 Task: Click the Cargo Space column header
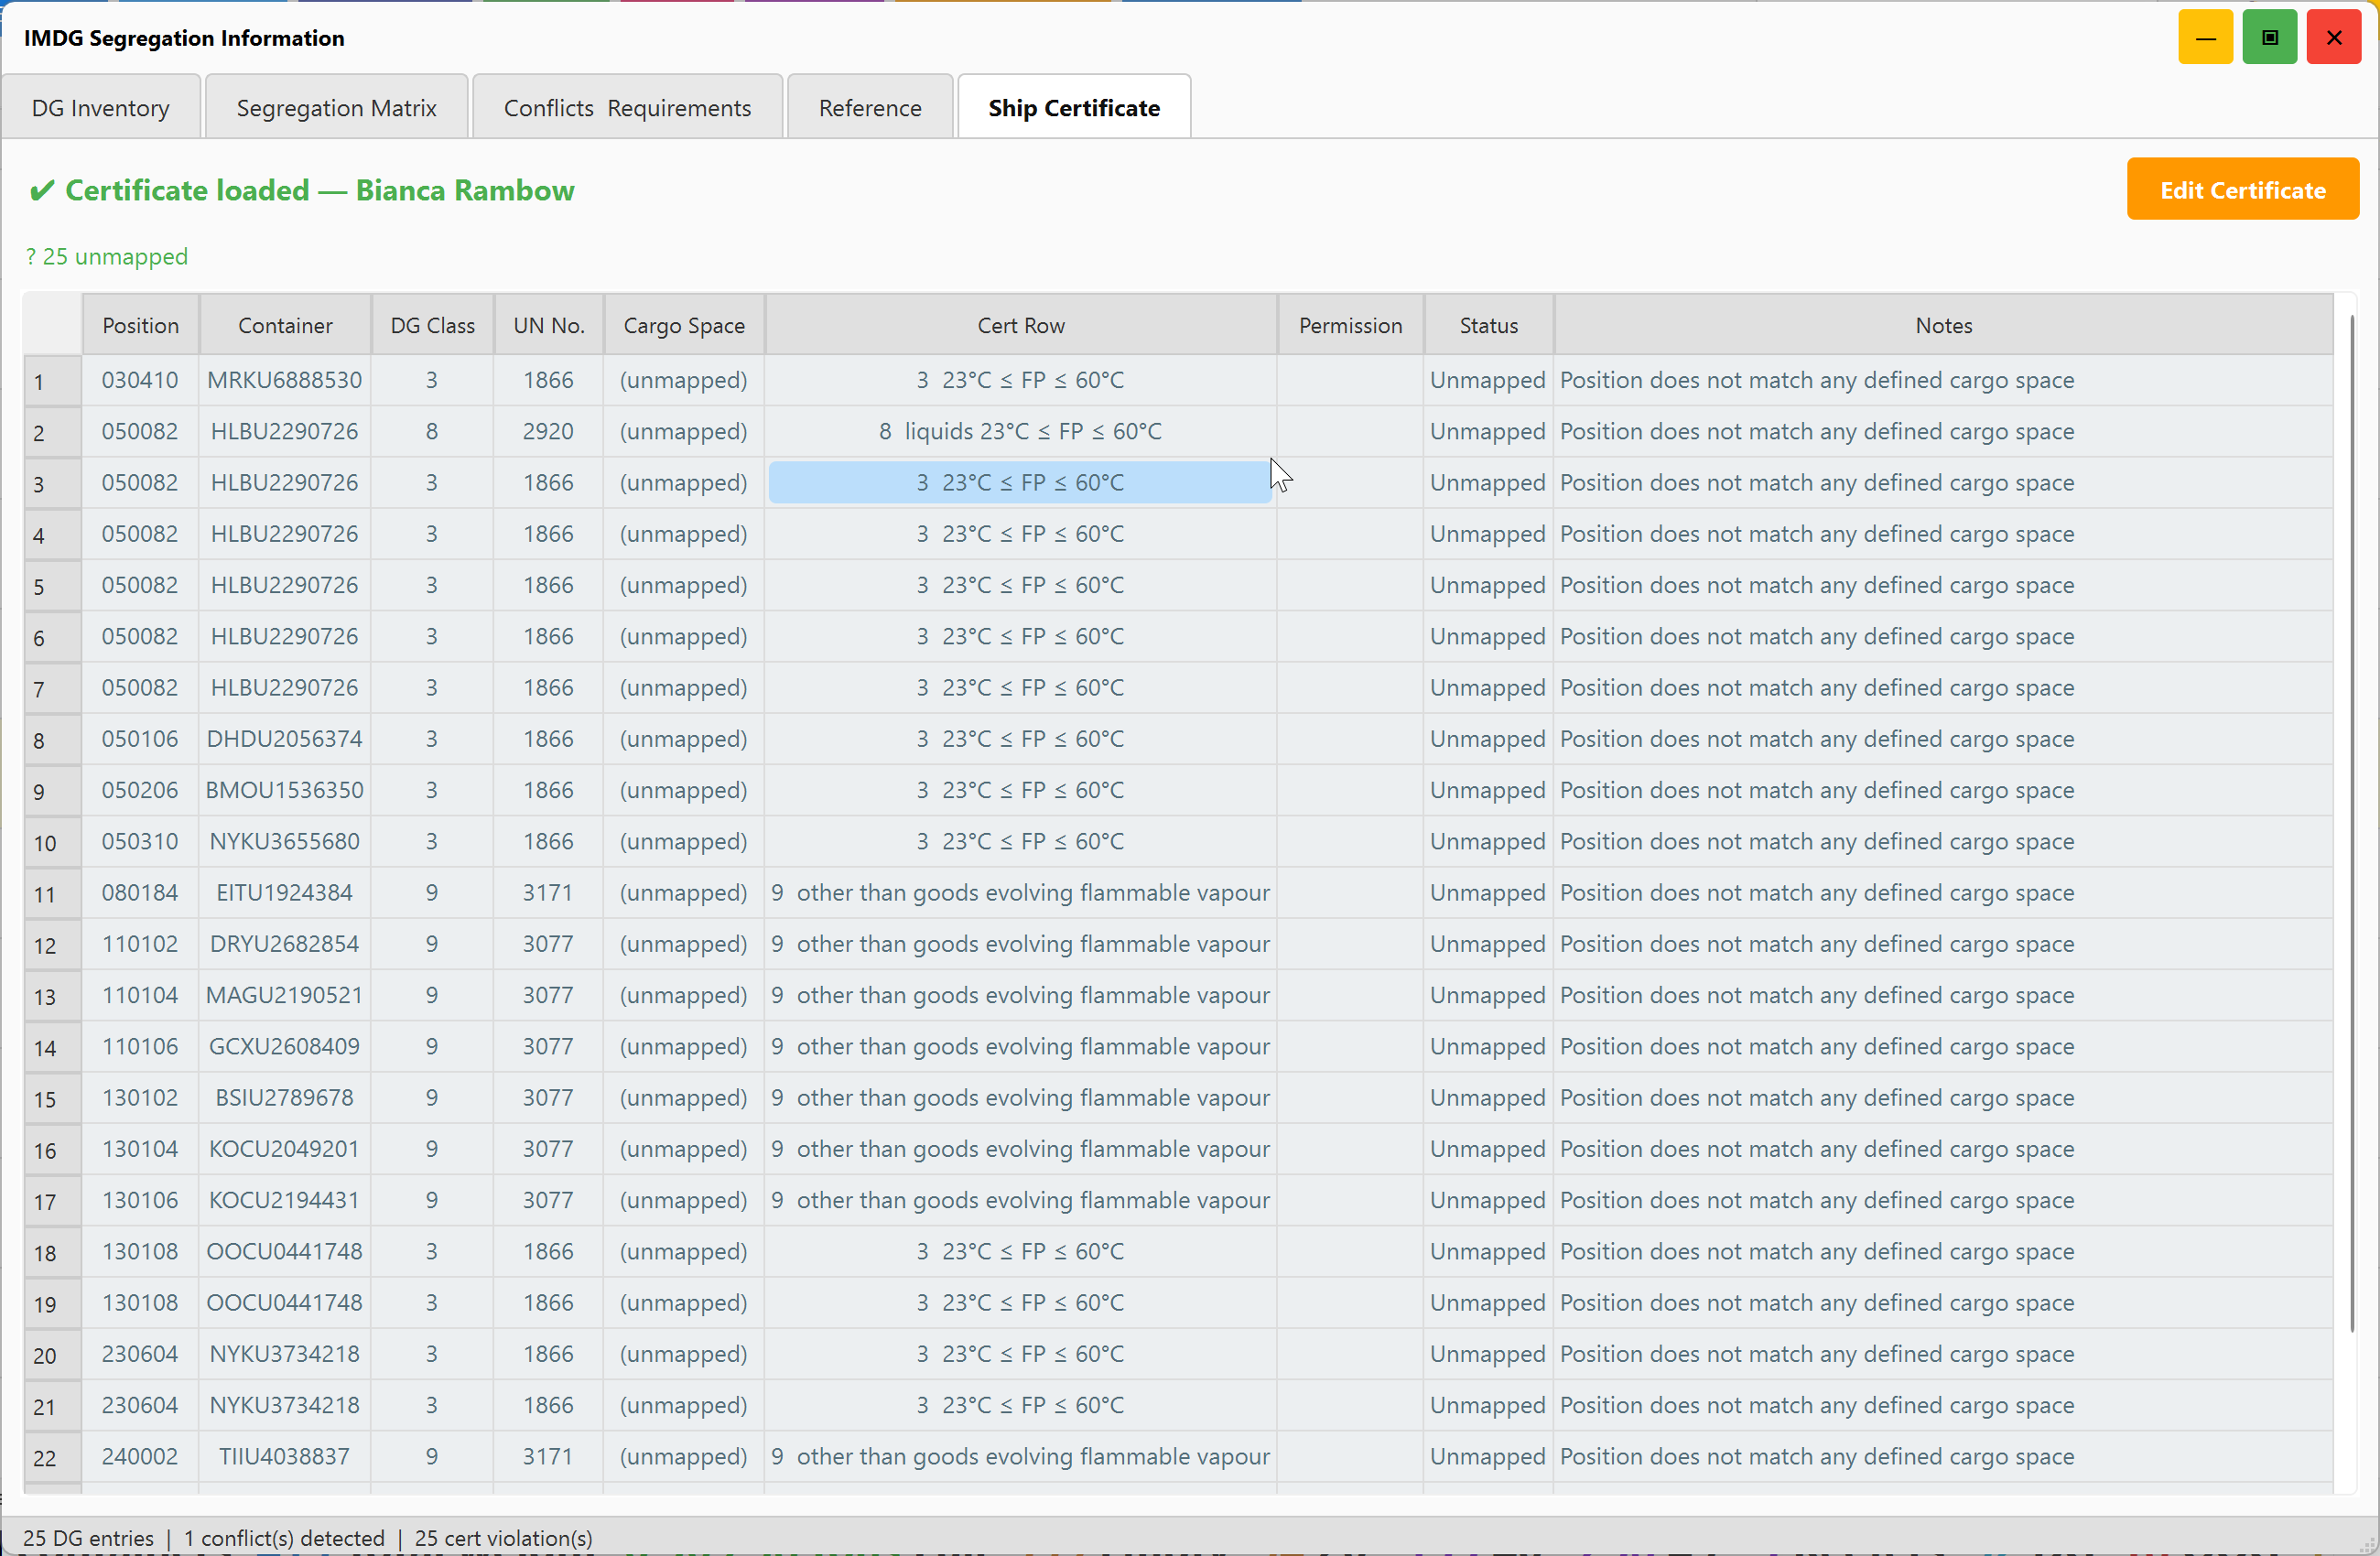[x=684, y=325]
